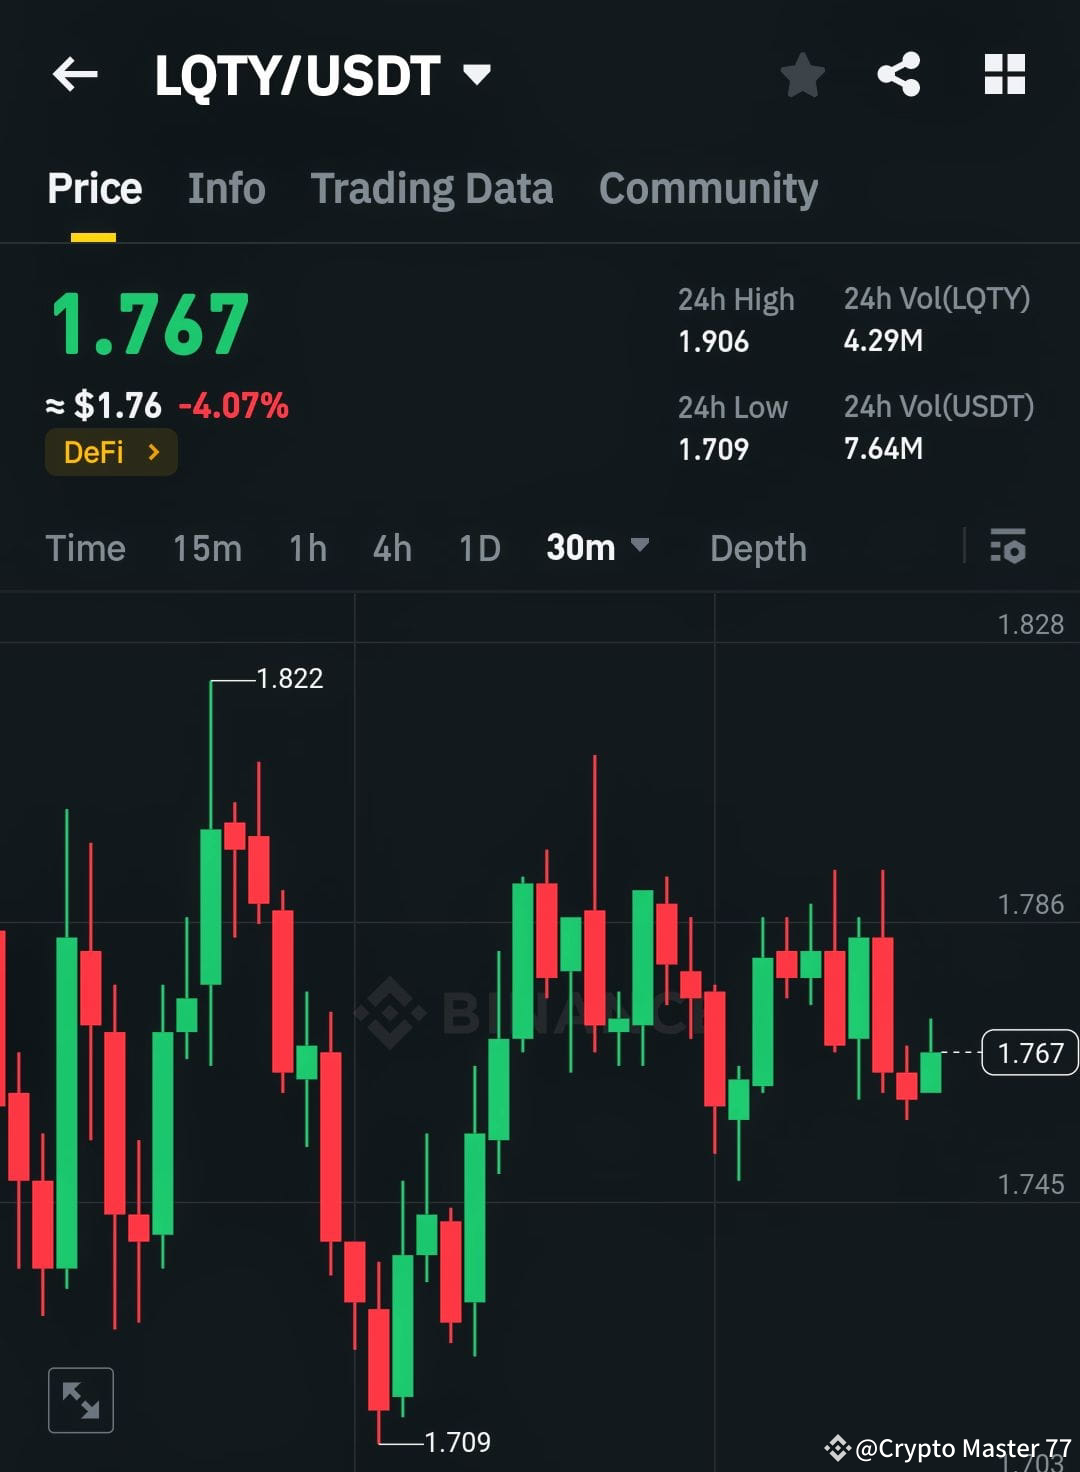The height and width of the screenshot is (1472, 1080).
Task: Switch chart to 1D interval
Action: point(478,547)
